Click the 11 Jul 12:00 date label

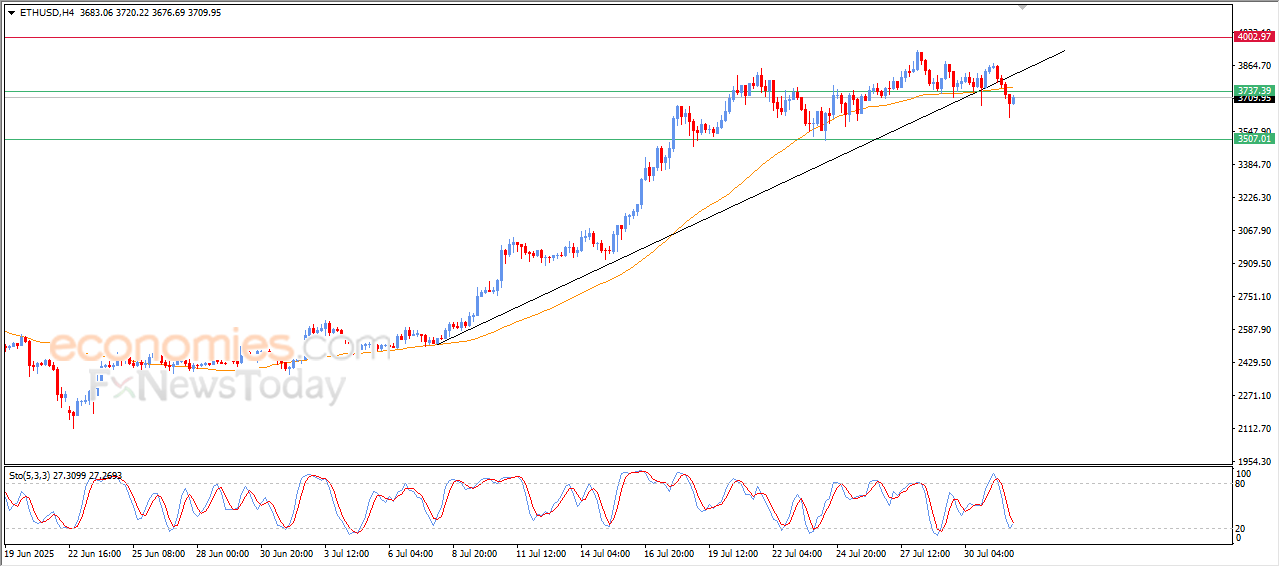(x=542, y=552)
